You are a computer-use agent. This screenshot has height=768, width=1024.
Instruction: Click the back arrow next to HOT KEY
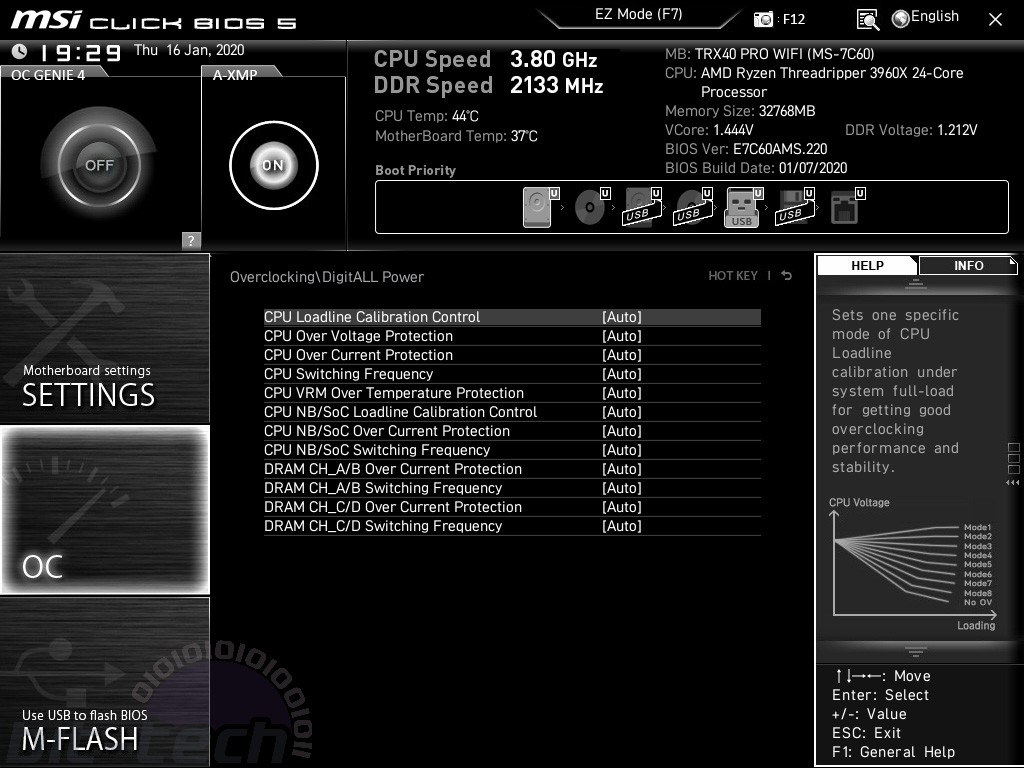[787, 276]
